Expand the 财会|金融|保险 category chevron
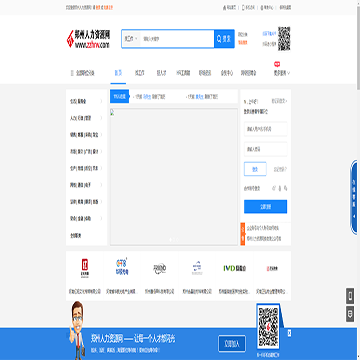360x360 pixels. [x=101, y=218]
